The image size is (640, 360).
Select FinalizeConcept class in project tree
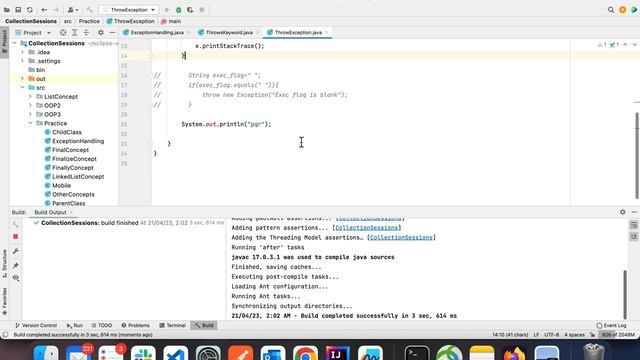click(74, 159)
